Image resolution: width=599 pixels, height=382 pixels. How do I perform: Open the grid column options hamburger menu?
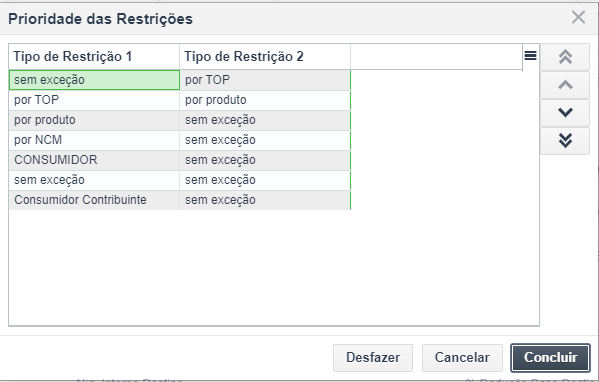tap(530, 56)
